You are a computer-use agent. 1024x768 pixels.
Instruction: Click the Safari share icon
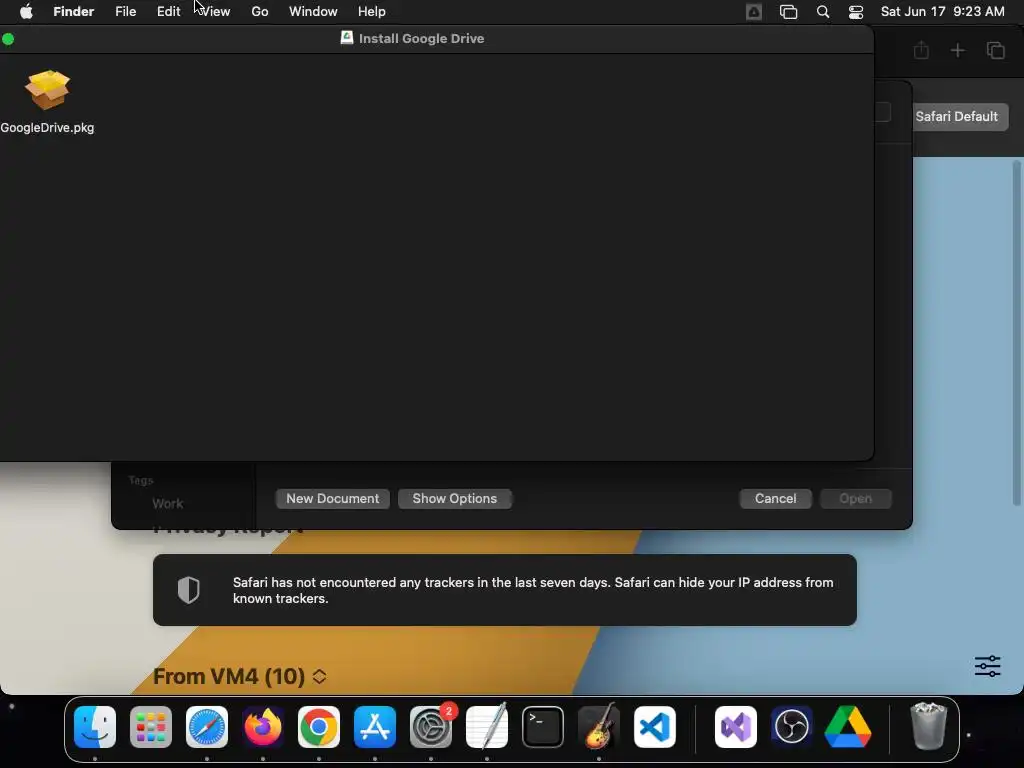point(921,50)
